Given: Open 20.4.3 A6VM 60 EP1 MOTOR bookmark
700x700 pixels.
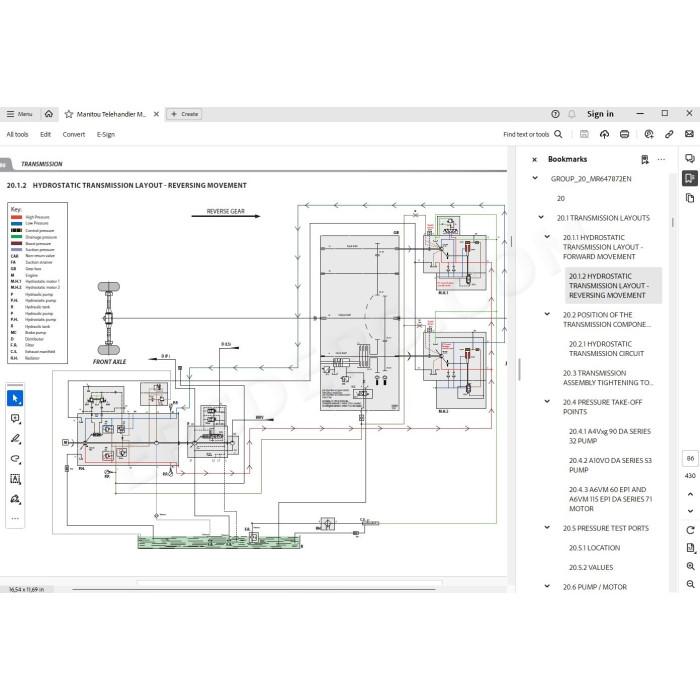Looking at the screenshot, I should (610, 499).
